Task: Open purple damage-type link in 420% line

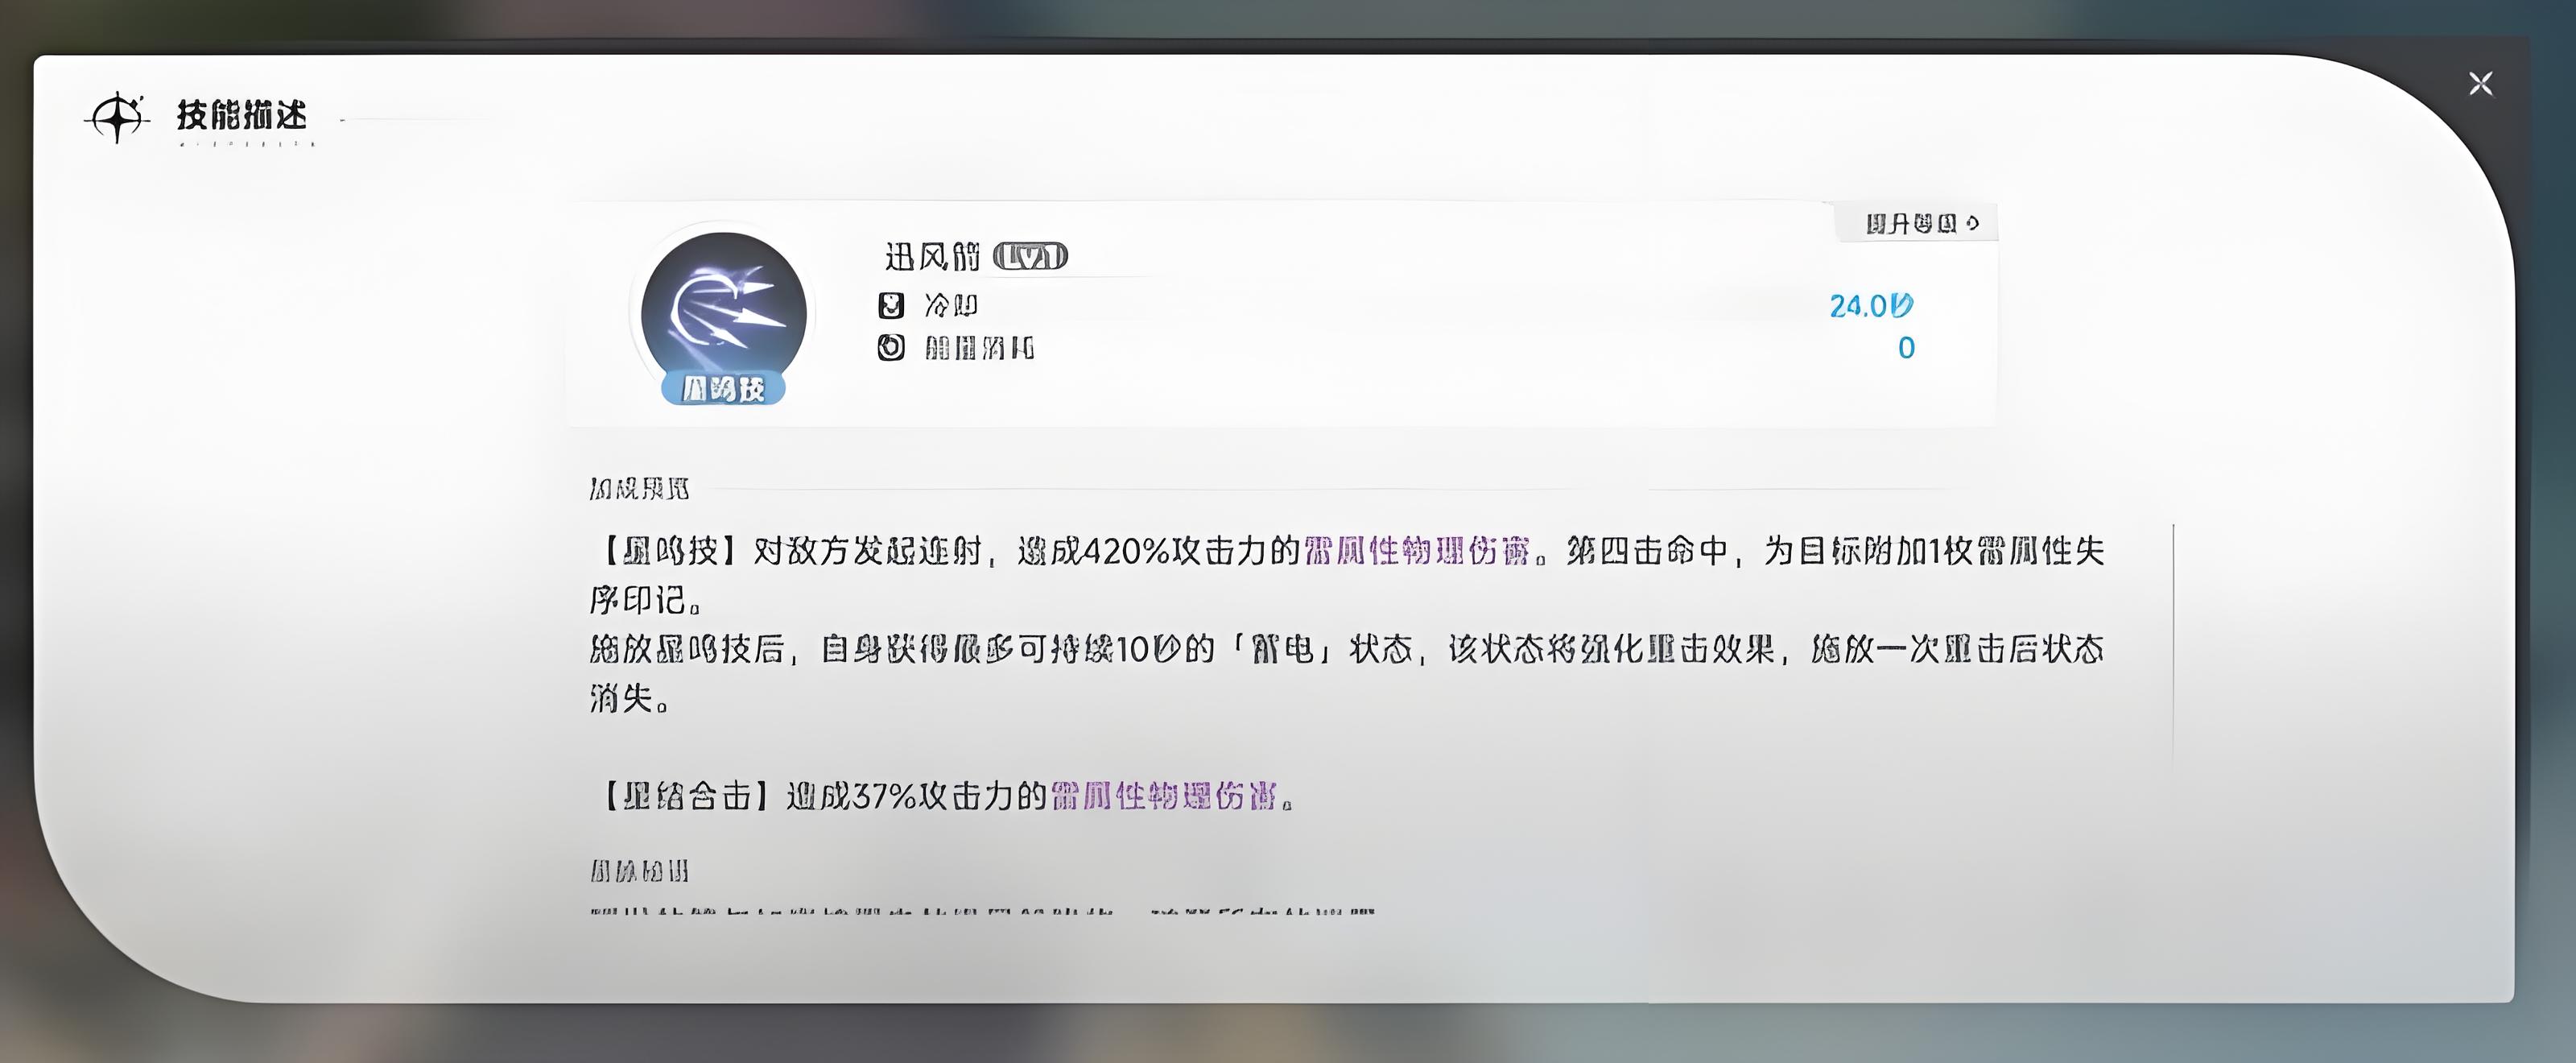Action: [x=1417, y=551]
